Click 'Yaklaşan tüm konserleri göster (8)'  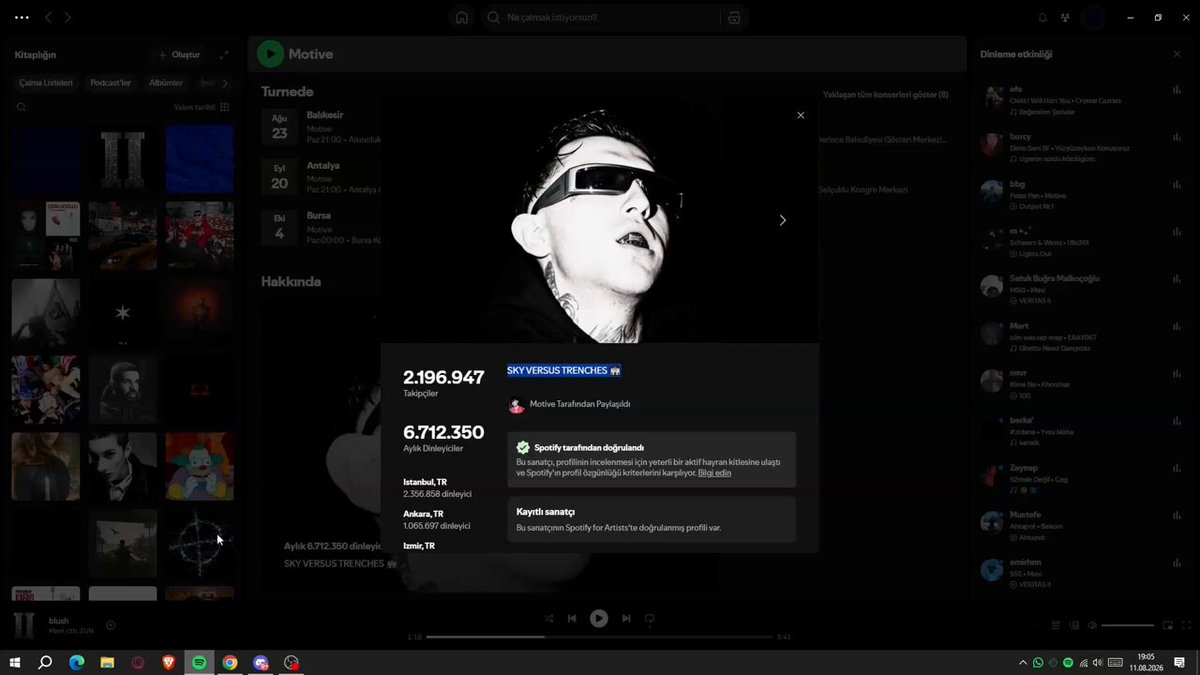(885, 94)
